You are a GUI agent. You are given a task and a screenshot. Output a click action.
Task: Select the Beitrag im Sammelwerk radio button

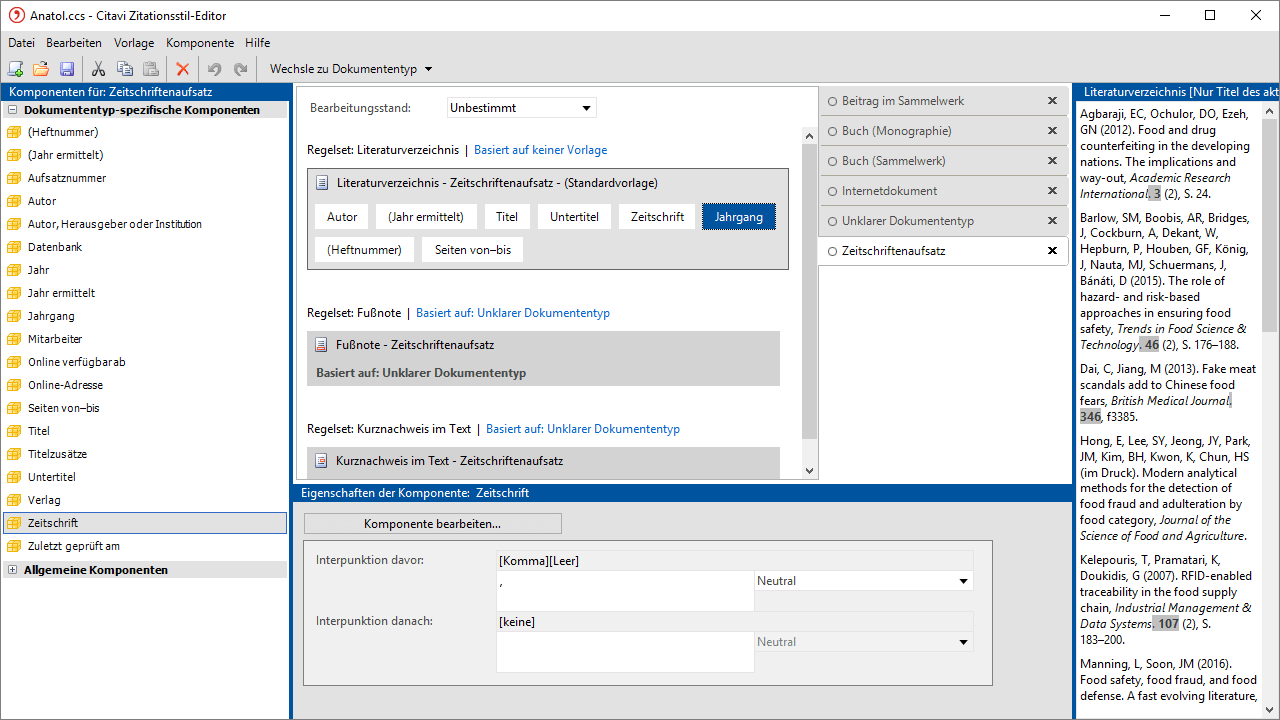[832, 101]
